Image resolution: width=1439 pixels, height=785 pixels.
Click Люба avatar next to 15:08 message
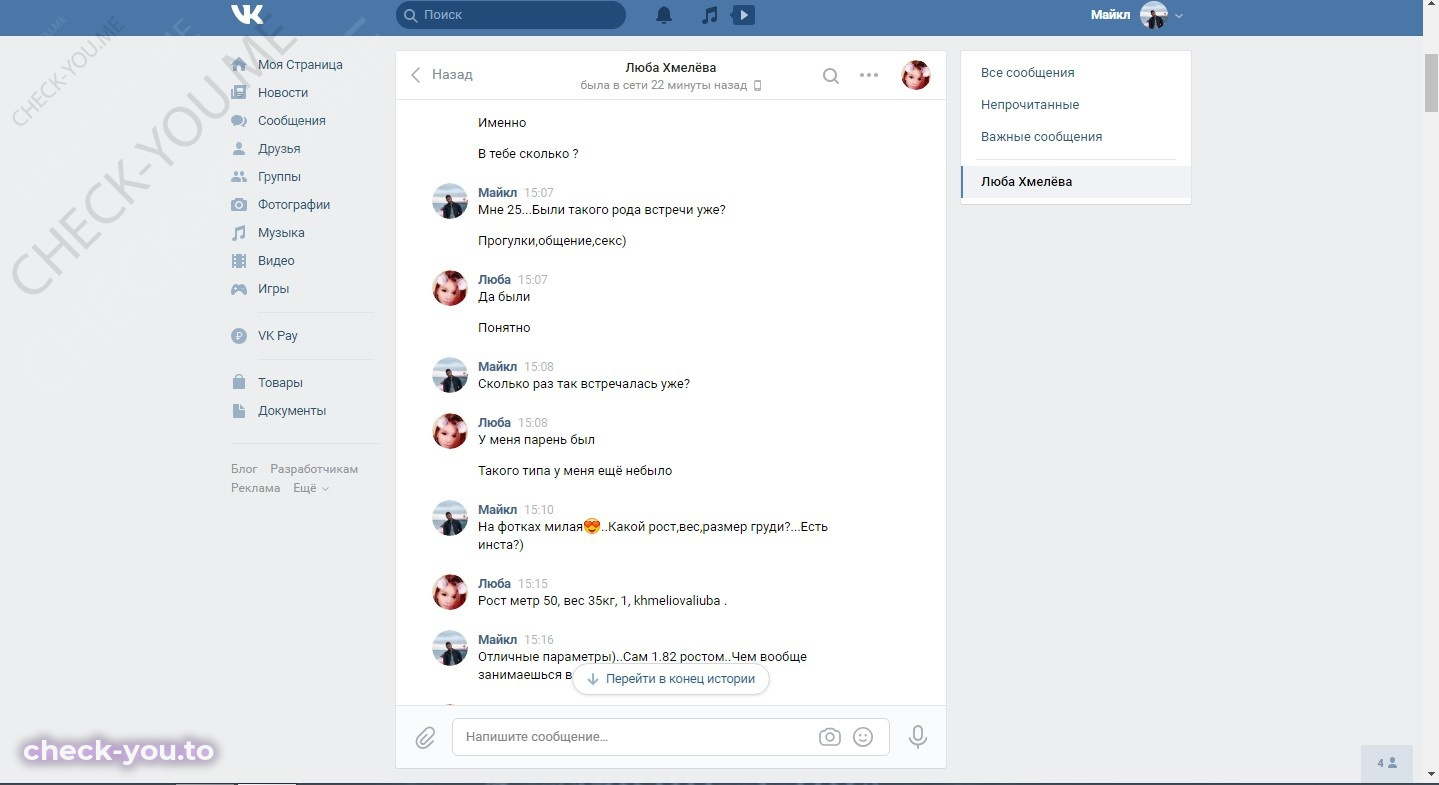click(x=450, y=431)
